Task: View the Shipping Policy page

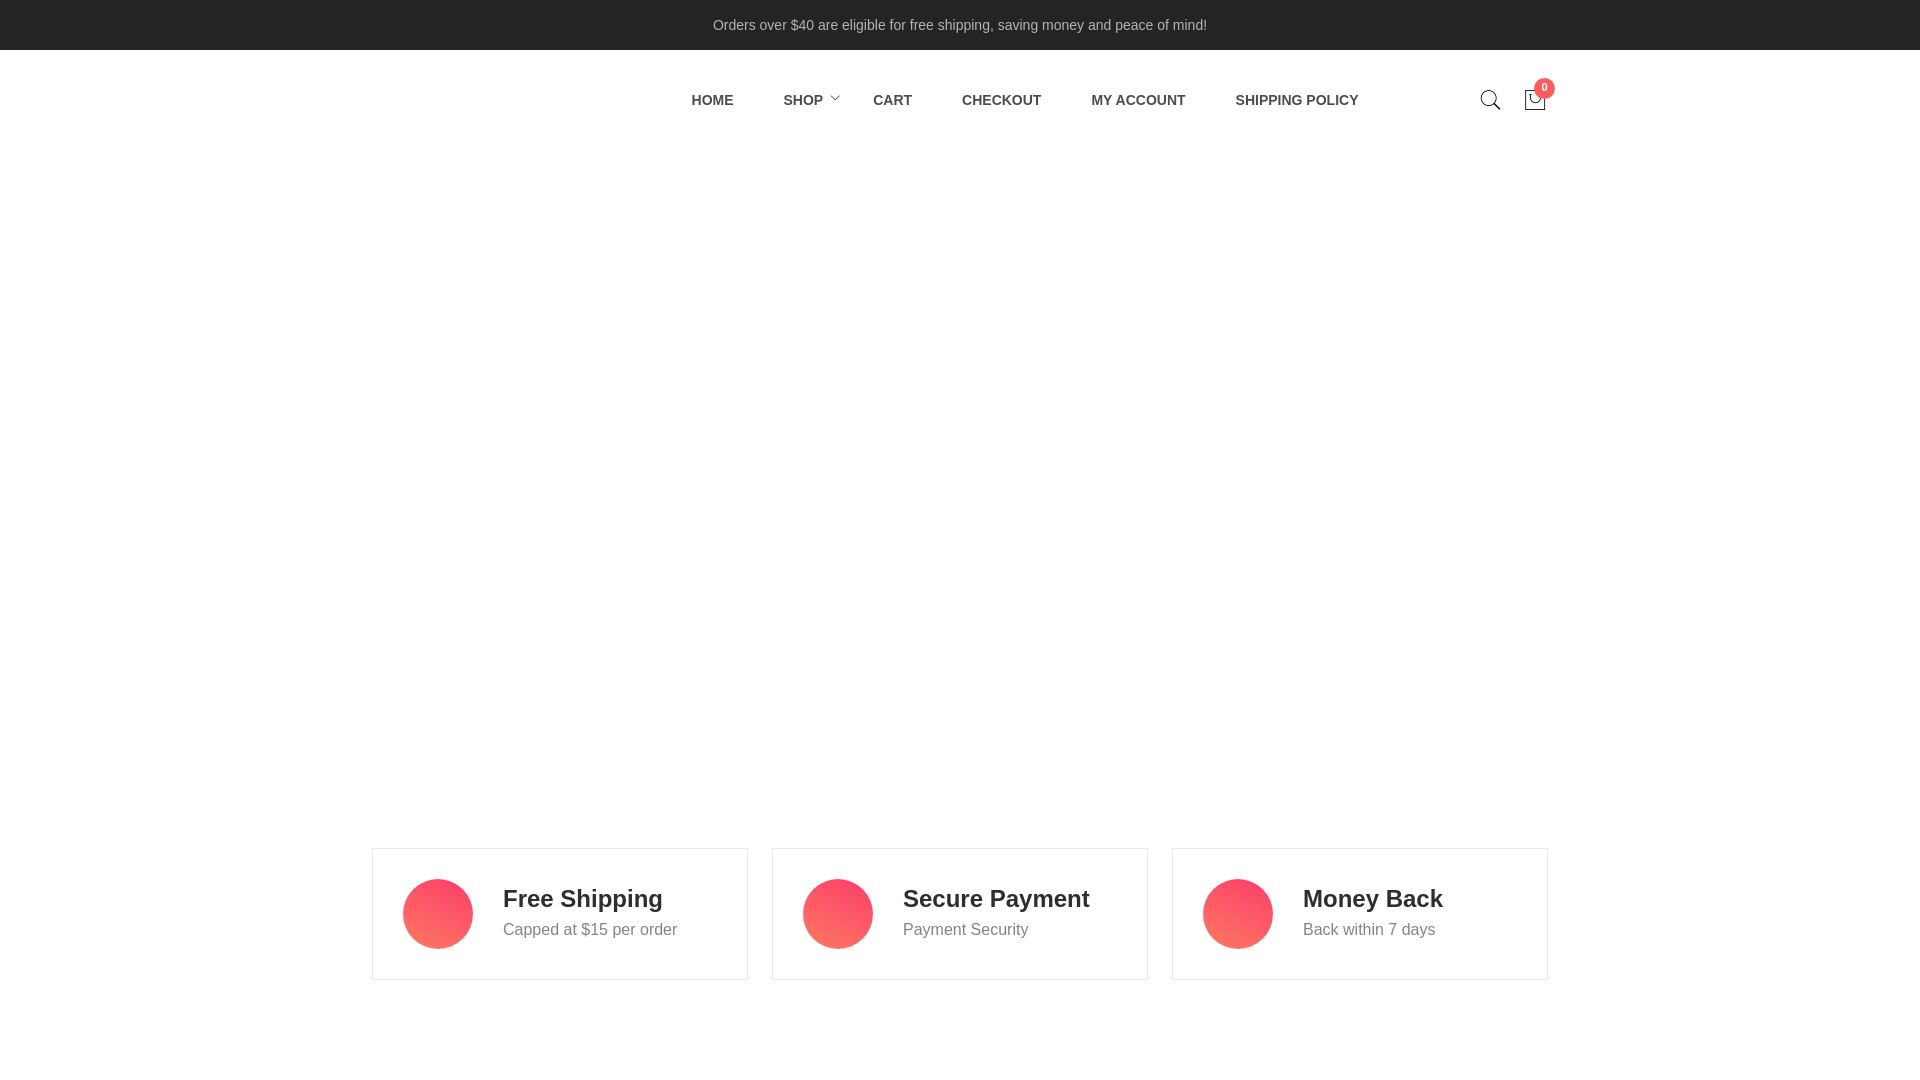Action: pos(1296,100)
